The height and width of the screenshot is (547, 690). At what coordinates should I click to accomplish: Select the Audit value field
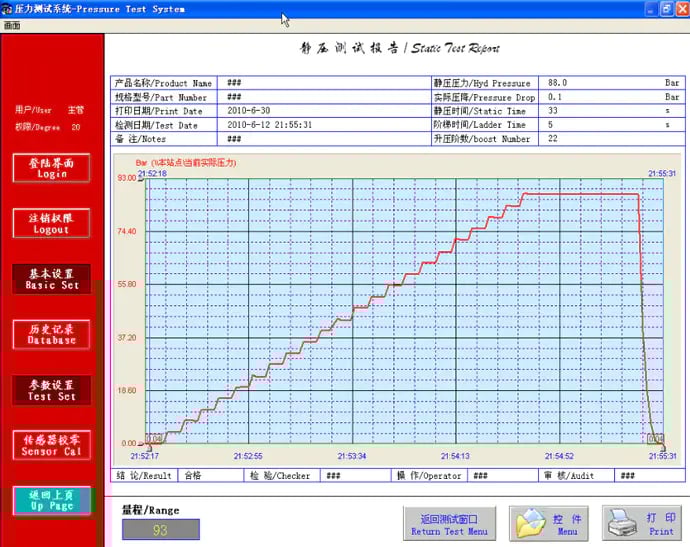click(x=649, y=476)
